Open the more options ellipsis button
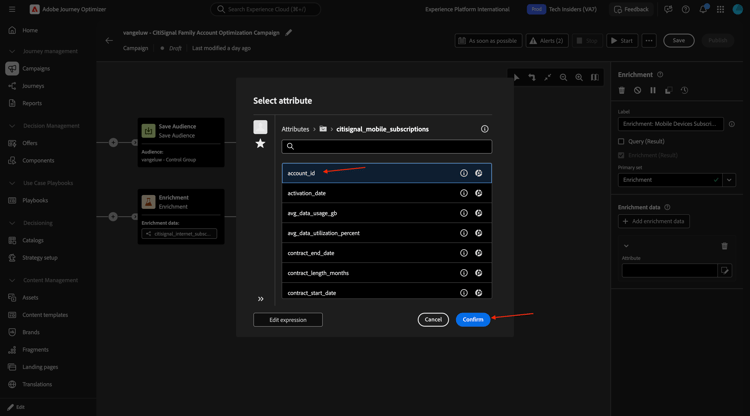This screenshot has width=750, height=416. tap(649, 41)
